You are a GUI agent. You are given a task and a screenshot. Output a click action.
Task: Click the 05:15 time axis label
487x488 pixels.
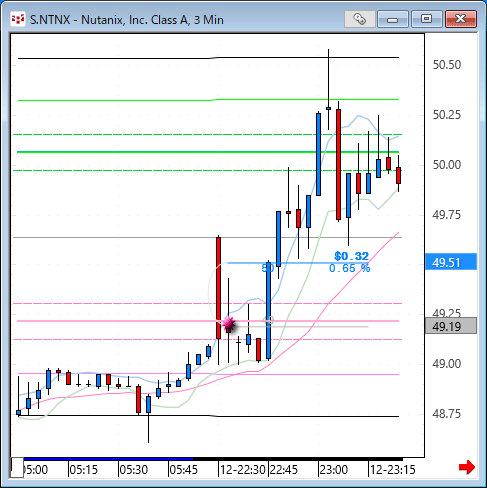(x=84, y=470)
